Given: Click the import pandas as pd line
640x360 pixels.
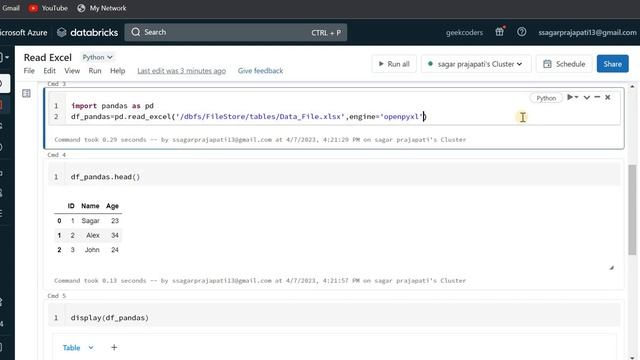Looking at the screenshot, I should (x=112, y=106).
